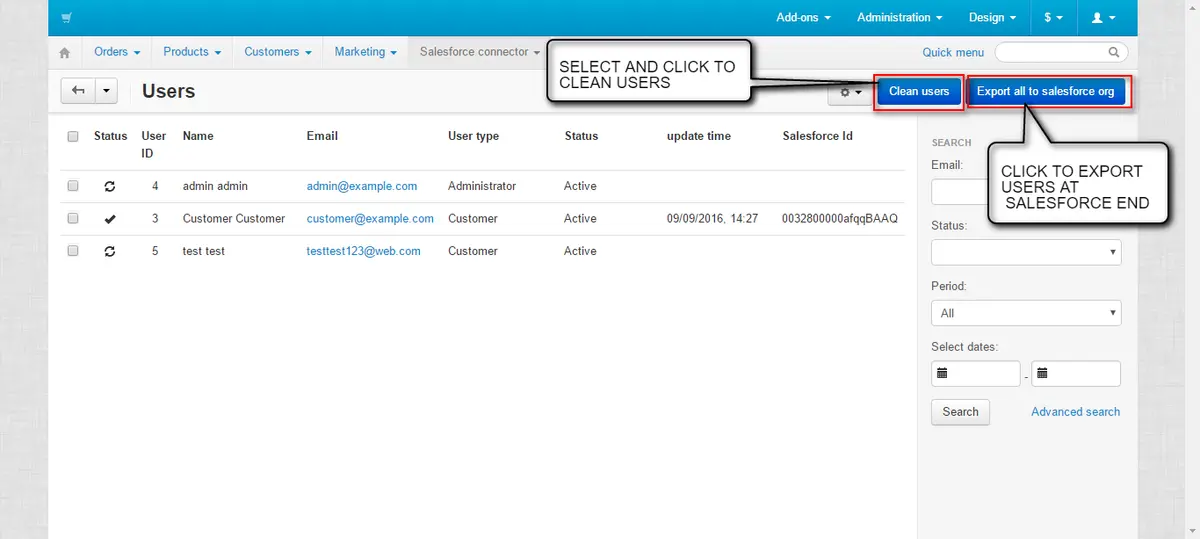This screenshot has width=1200, height=539.
Task: Toggle the select-all users checkbox
Action: [x=73, y=137]
